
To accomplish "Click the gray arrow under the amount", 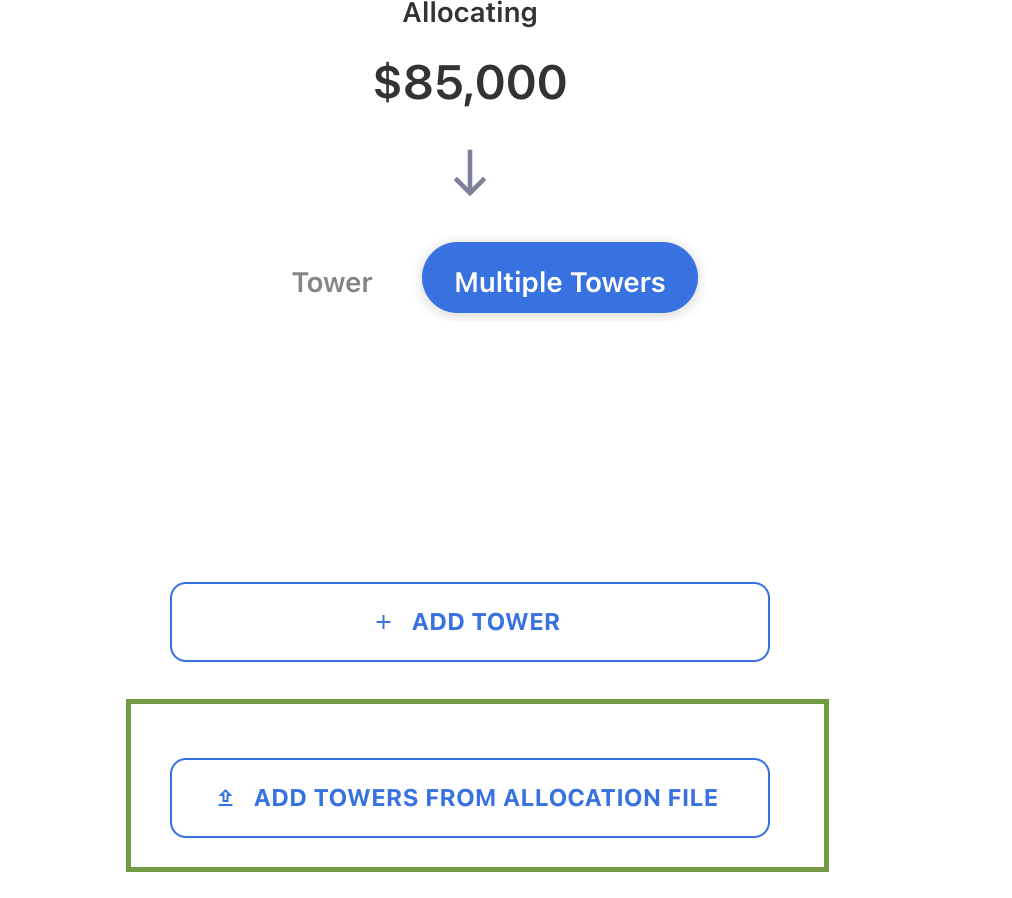I will 469,175.
